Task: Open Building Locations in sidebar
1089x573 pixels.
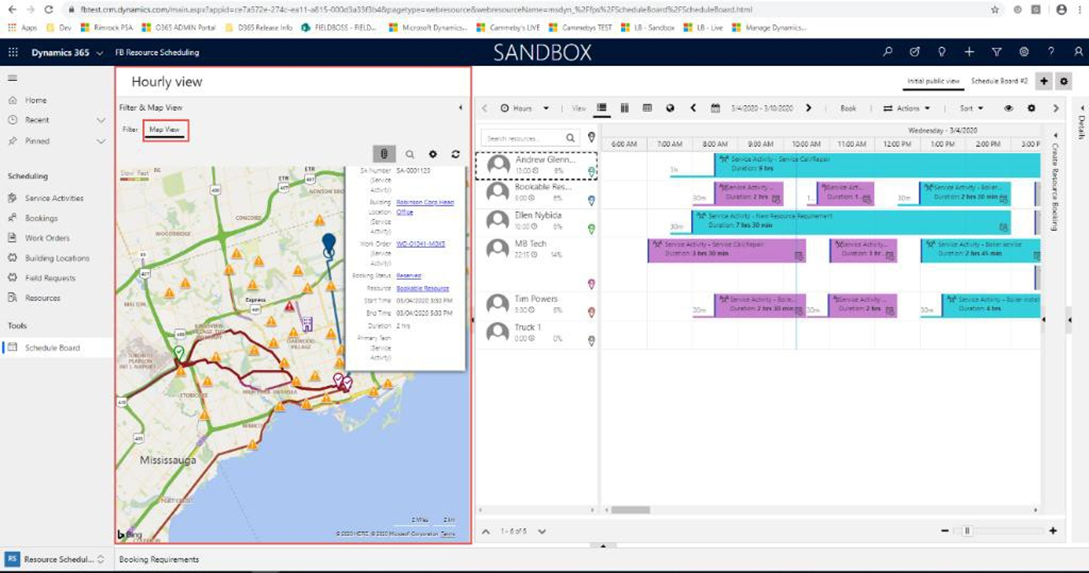Action: pyautogui.click(x=57, y=258)
